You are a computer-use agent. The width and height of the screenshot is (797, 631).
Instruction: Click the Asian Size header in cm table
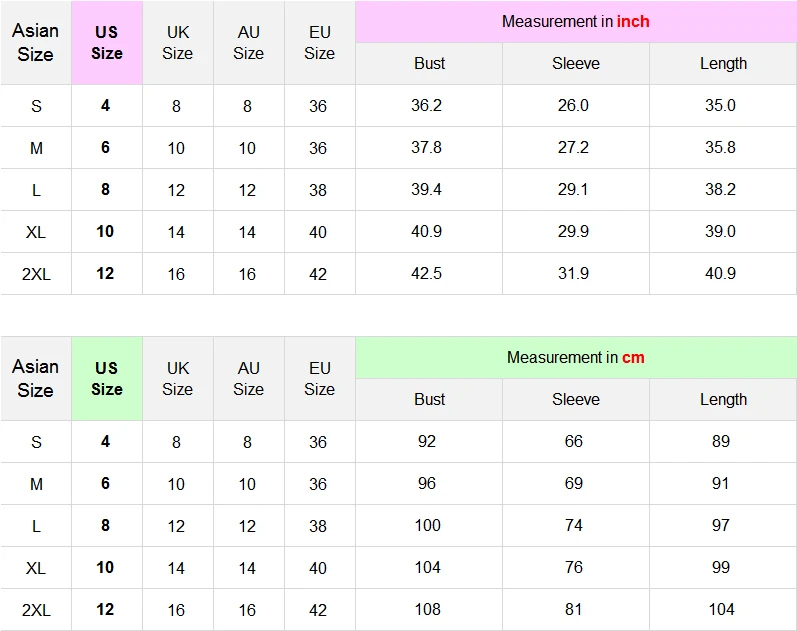tap(36, 379)
